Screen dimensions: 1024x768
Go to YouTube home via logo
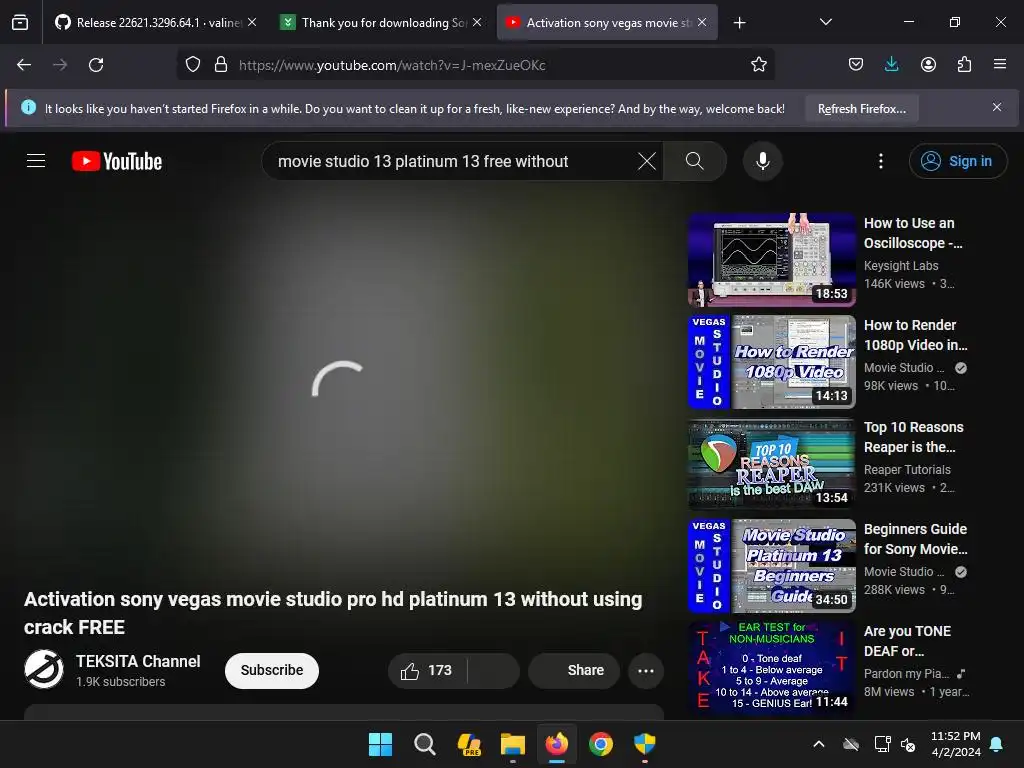point(117,161)
